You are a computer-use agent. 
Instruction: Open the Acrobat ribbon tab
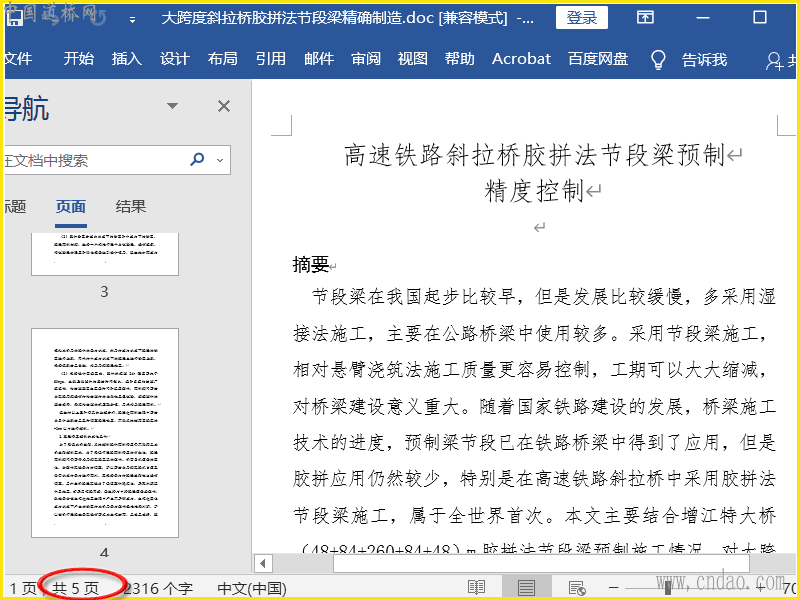pyautogui.click(x=521, y=59)
